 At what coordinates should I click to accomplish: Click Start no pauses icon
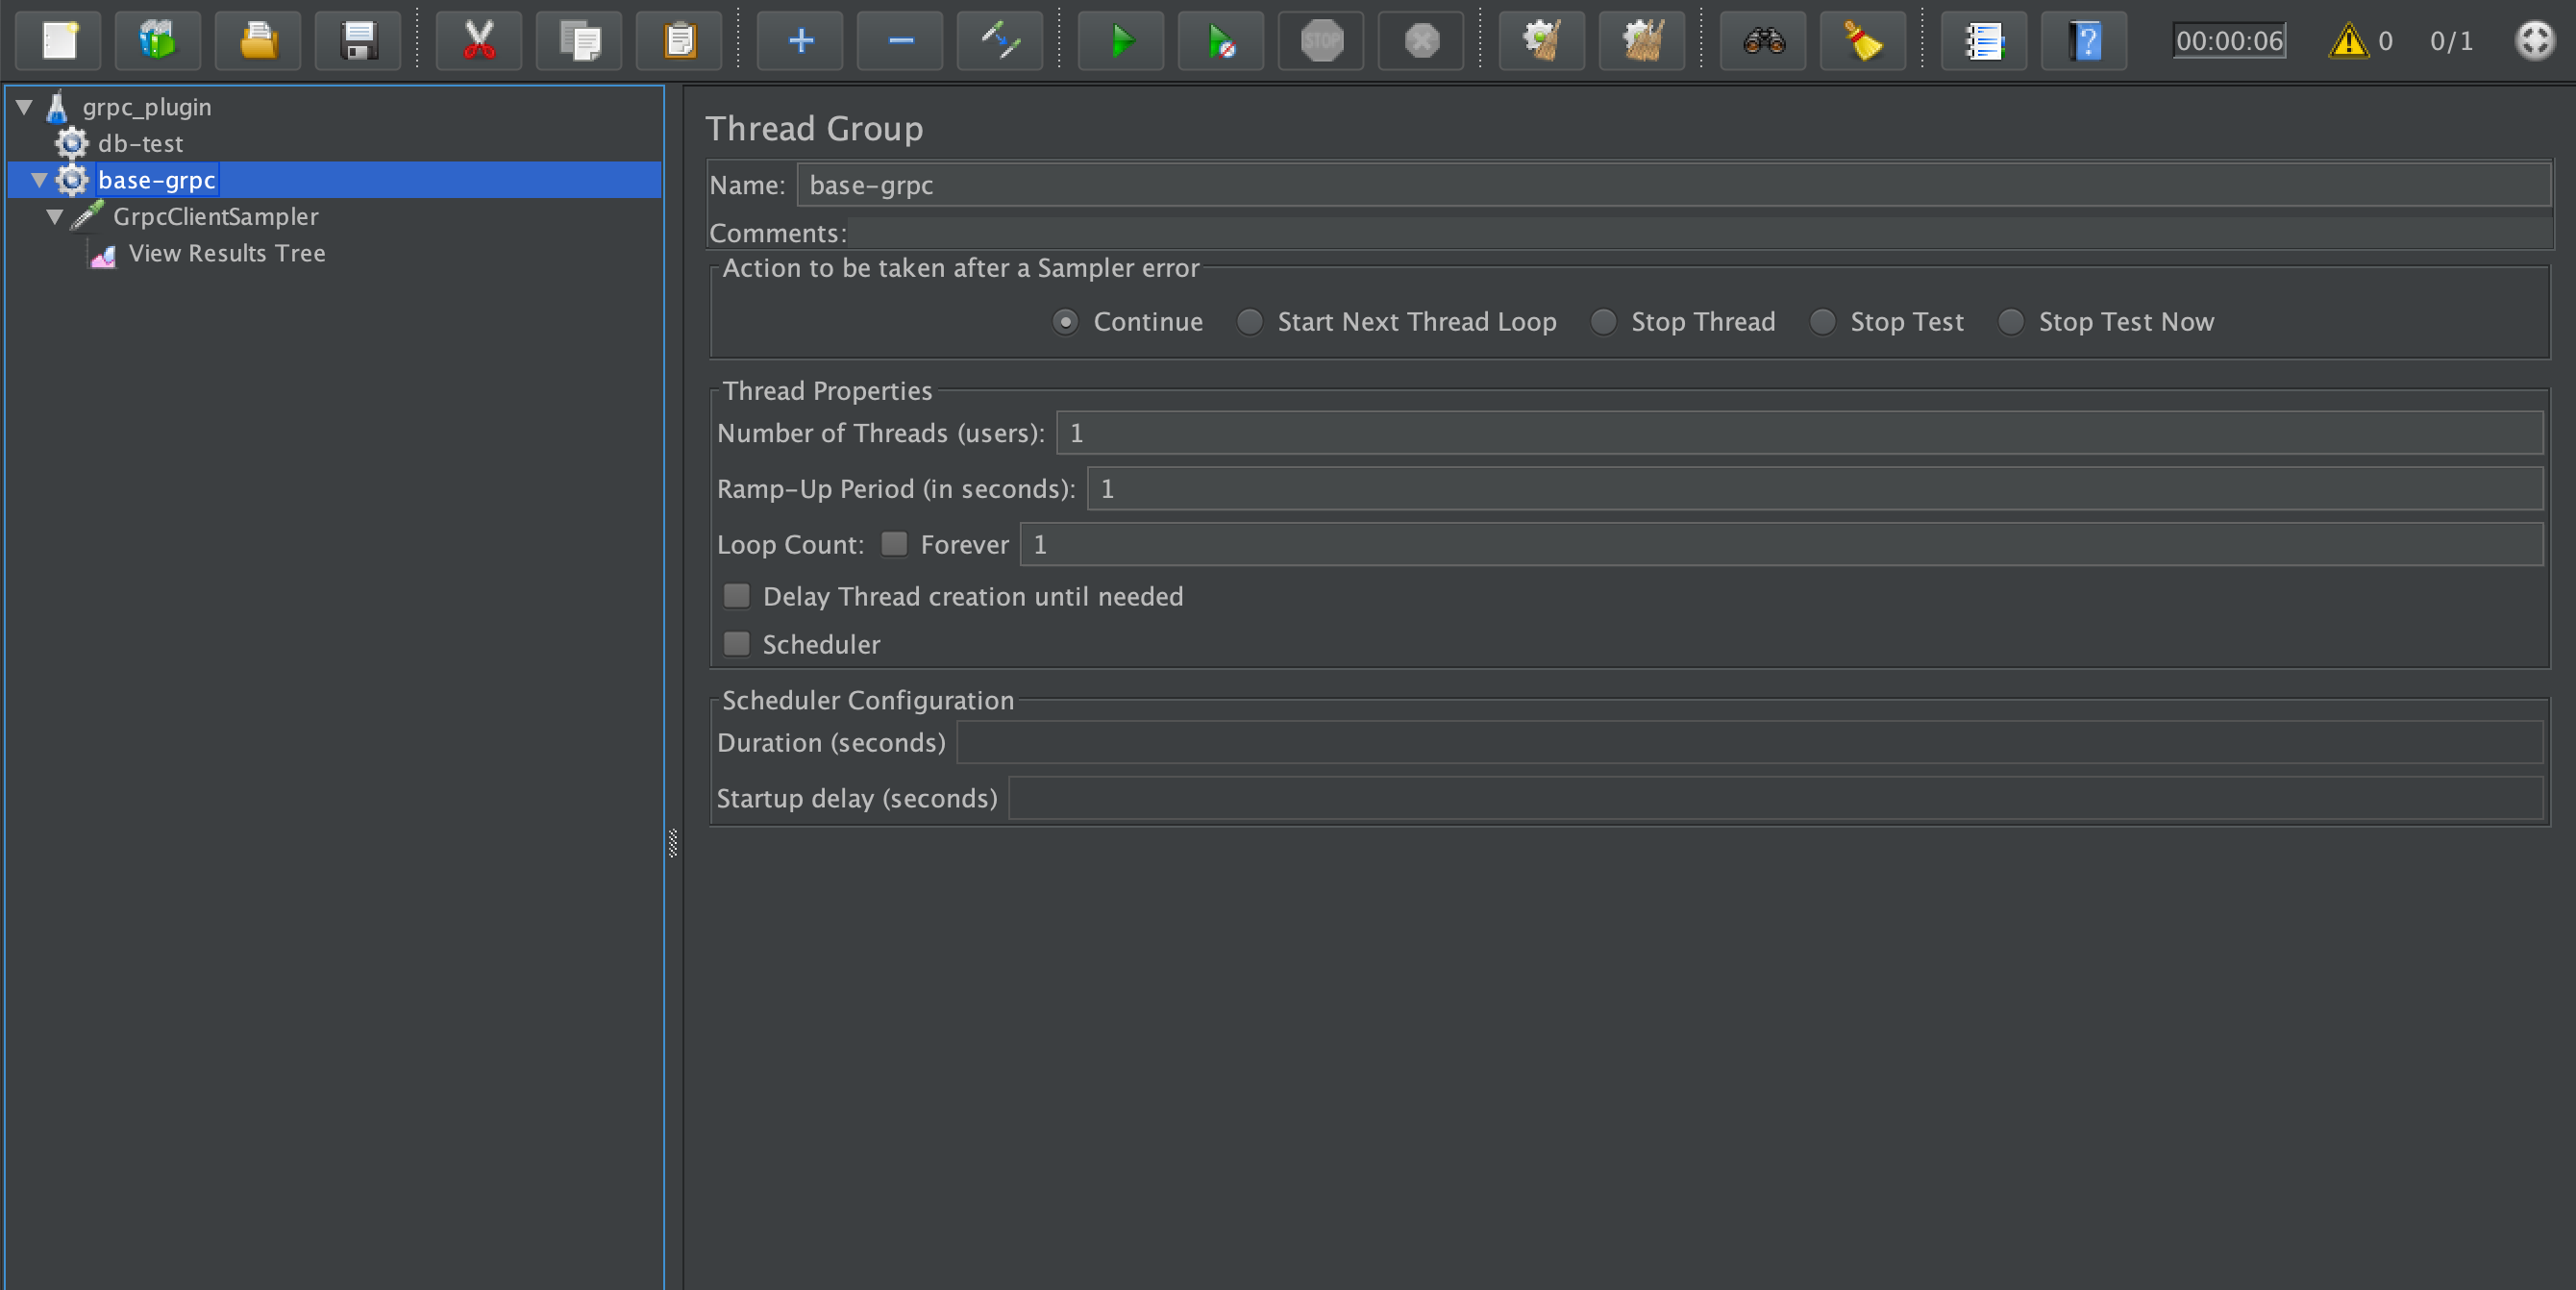coord(1220,41)
